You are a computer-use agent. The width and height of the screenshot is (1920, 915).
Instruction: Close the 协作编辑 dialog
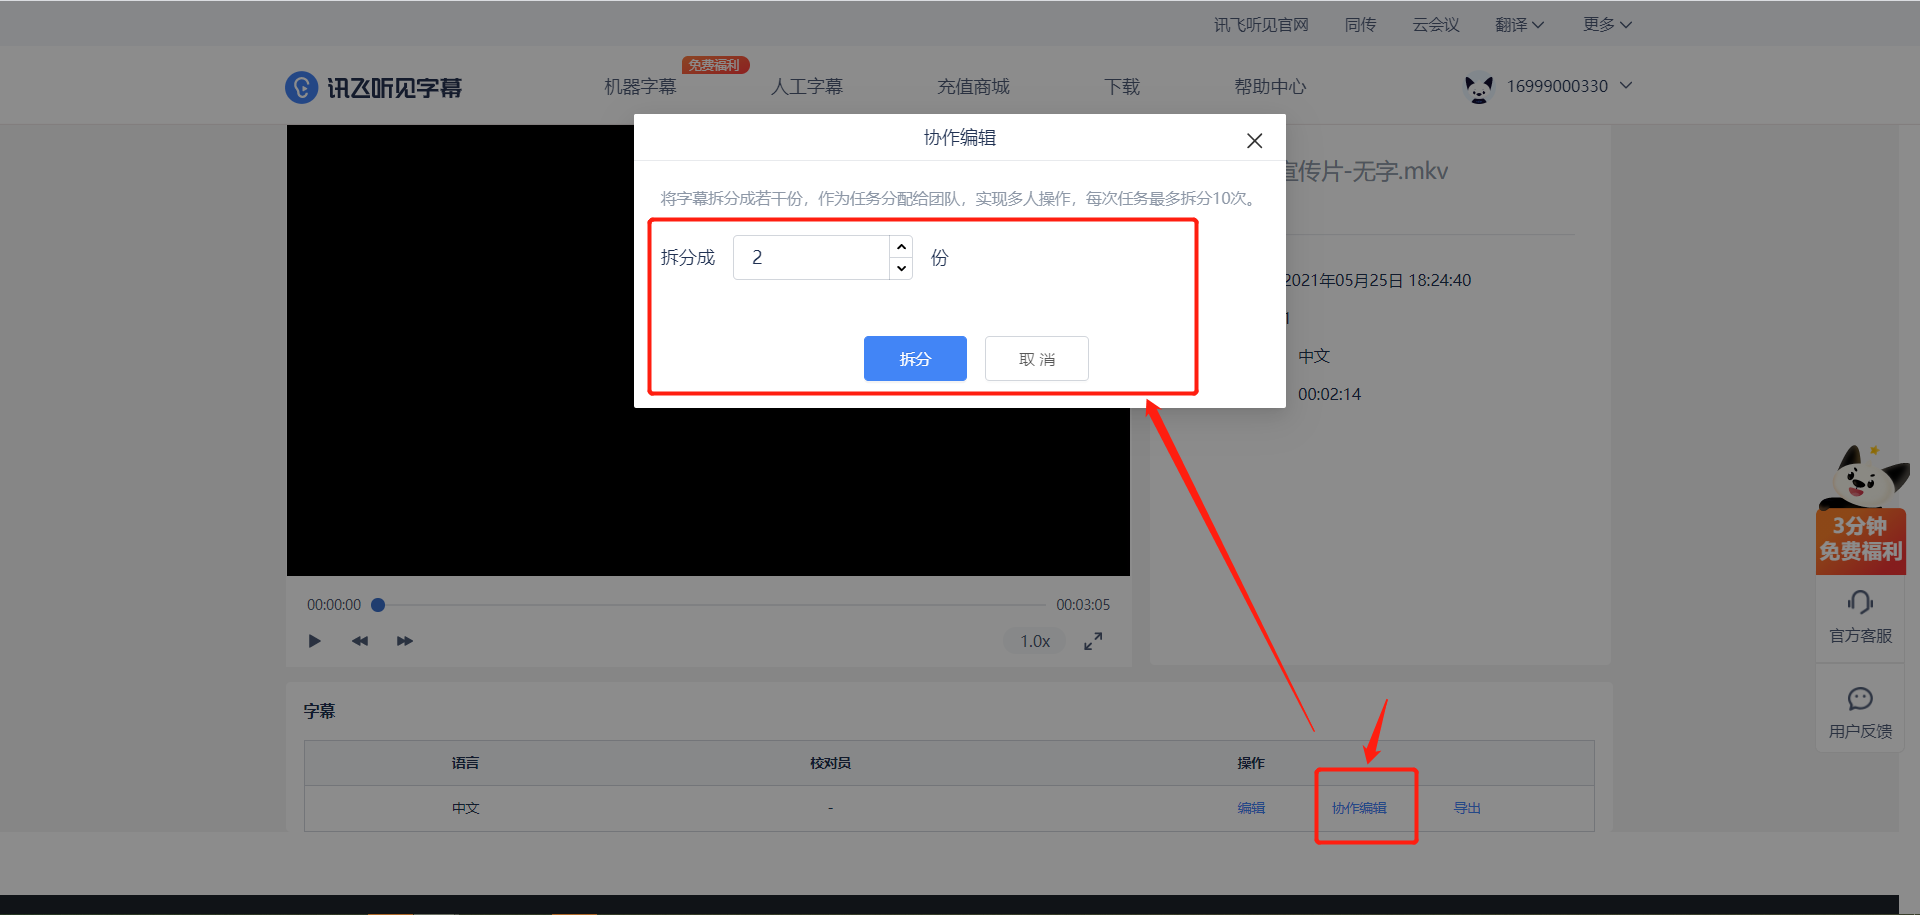click(x=1254, y=141)
